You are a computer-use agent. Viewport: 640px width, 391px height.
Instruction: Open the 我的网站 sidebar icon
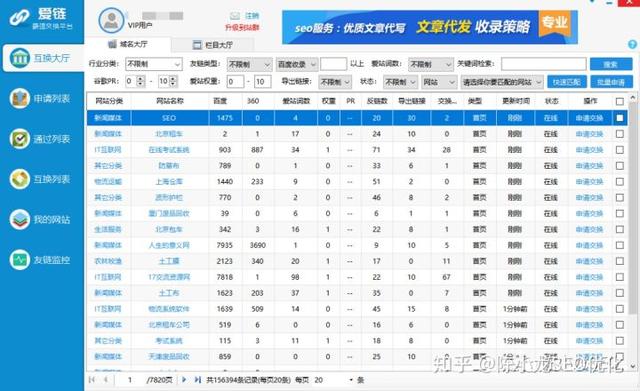[20, 220]
